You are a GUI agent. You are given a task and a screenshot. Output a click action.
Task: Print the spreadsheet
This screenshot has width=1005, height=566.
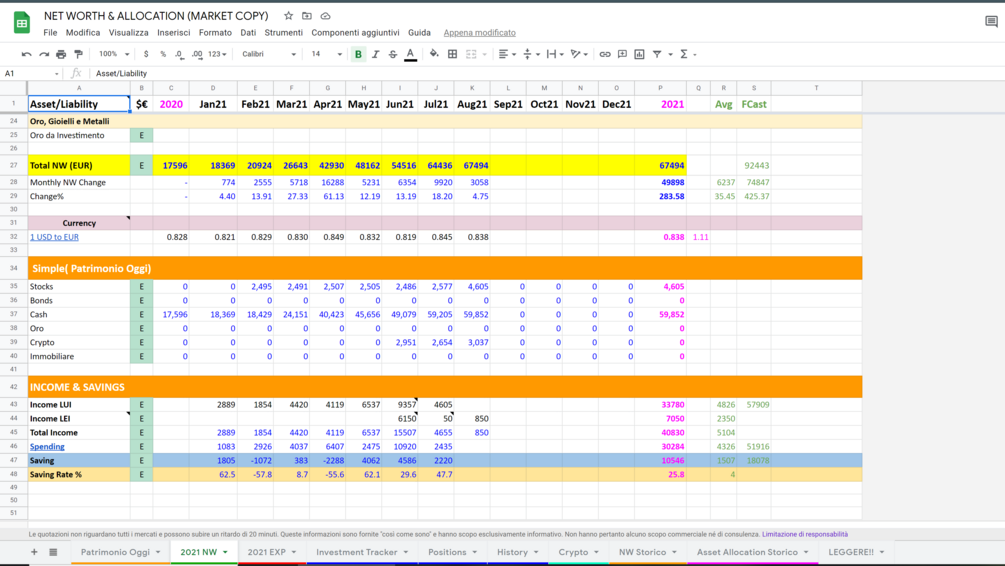61,54
